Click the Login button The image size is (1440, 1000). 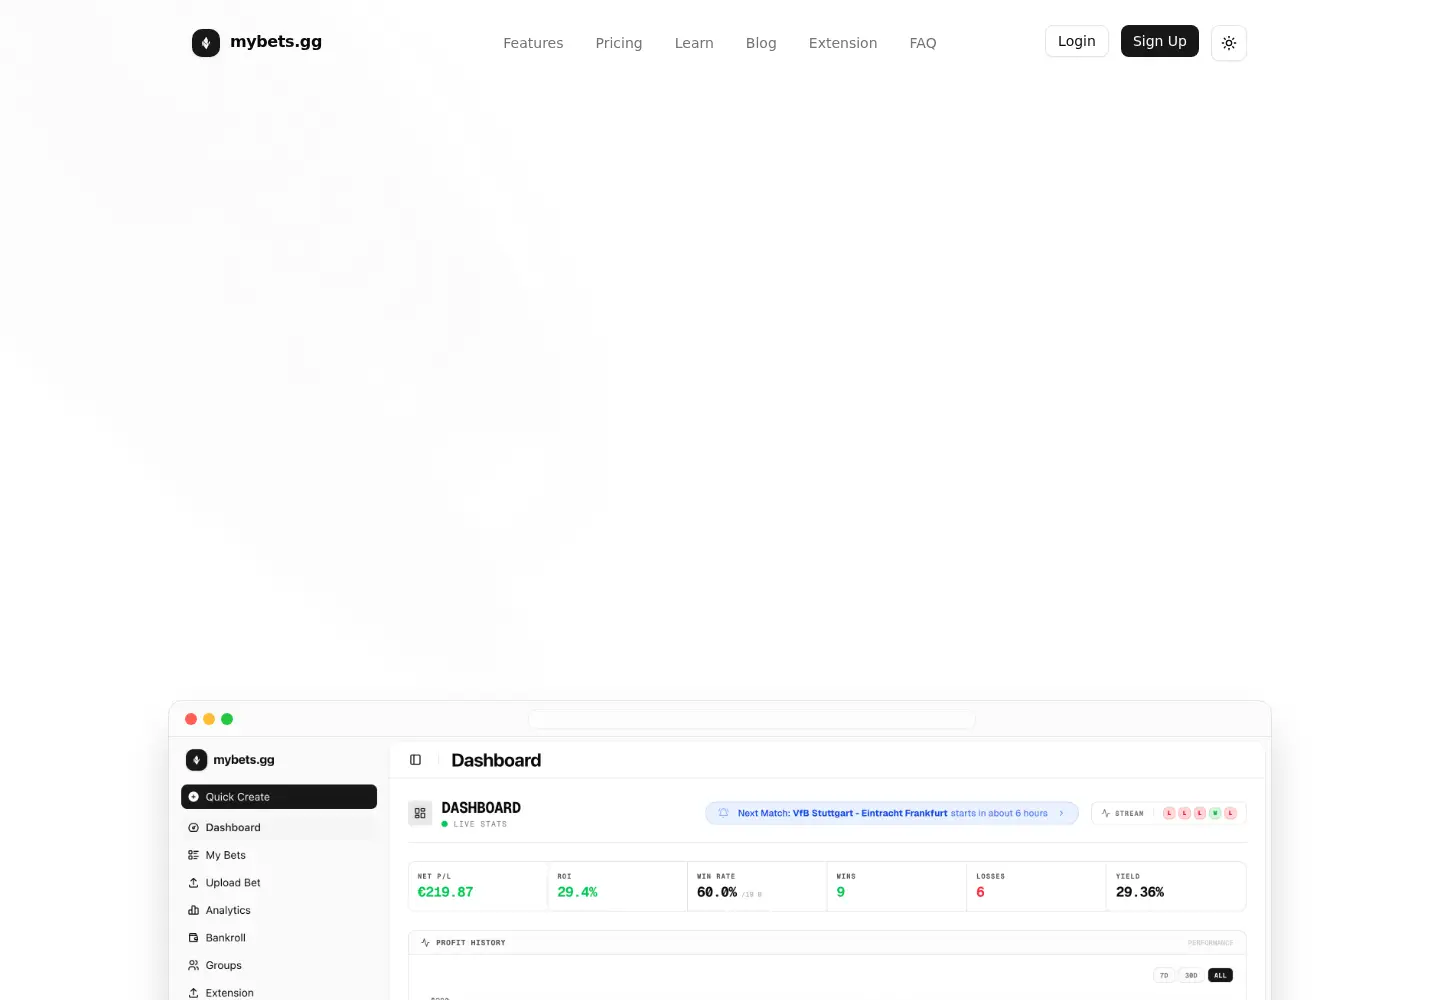[x=1077, y=41]
